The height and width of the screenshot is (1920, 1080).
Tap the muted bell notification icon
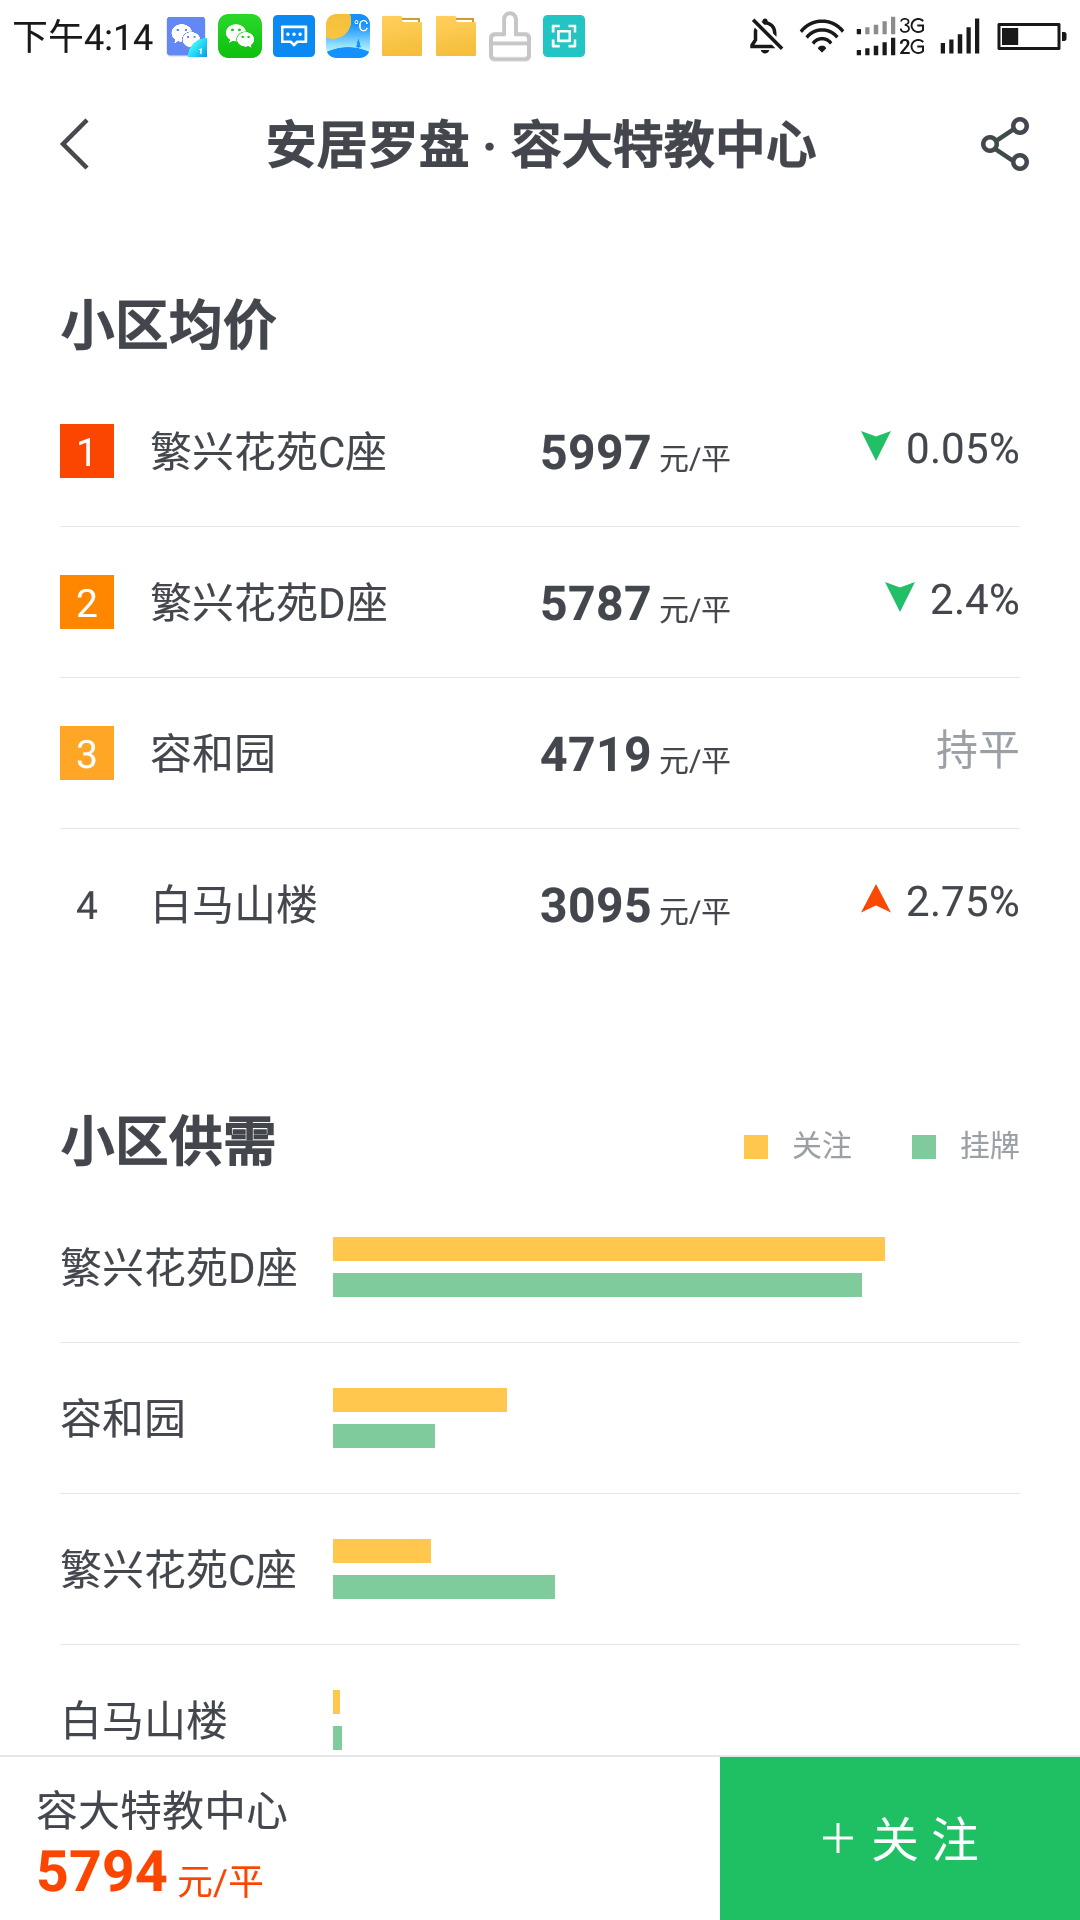point(766,38)
